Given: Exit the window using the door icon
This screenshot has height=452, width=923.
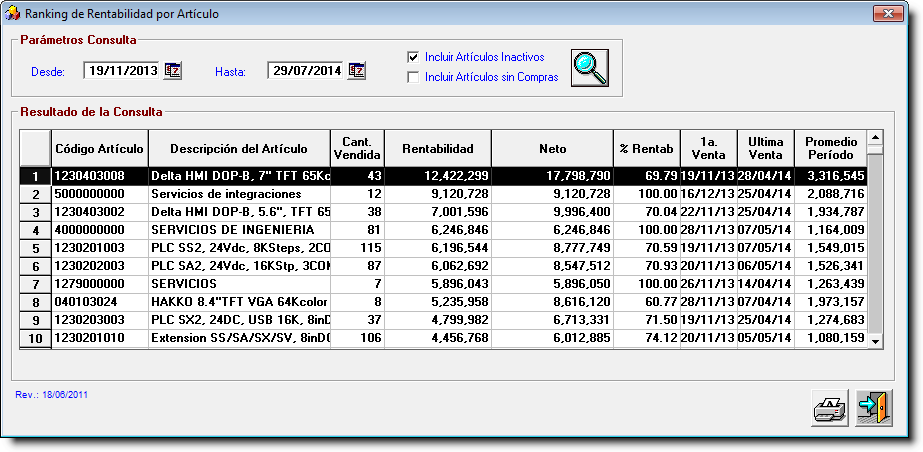Looking at the screenshot, I should click(874, 408).
